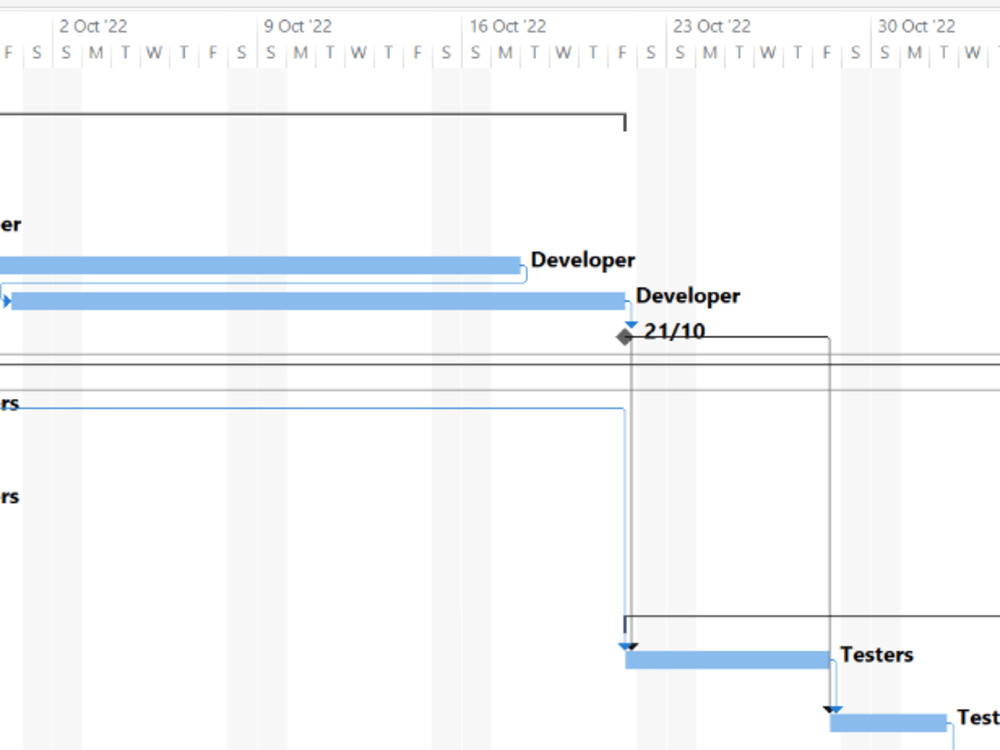The width and height of the screenshot is (1000, 750).
Task: Click the 21/10 milestone date label
Action: (x=674, y=331)
